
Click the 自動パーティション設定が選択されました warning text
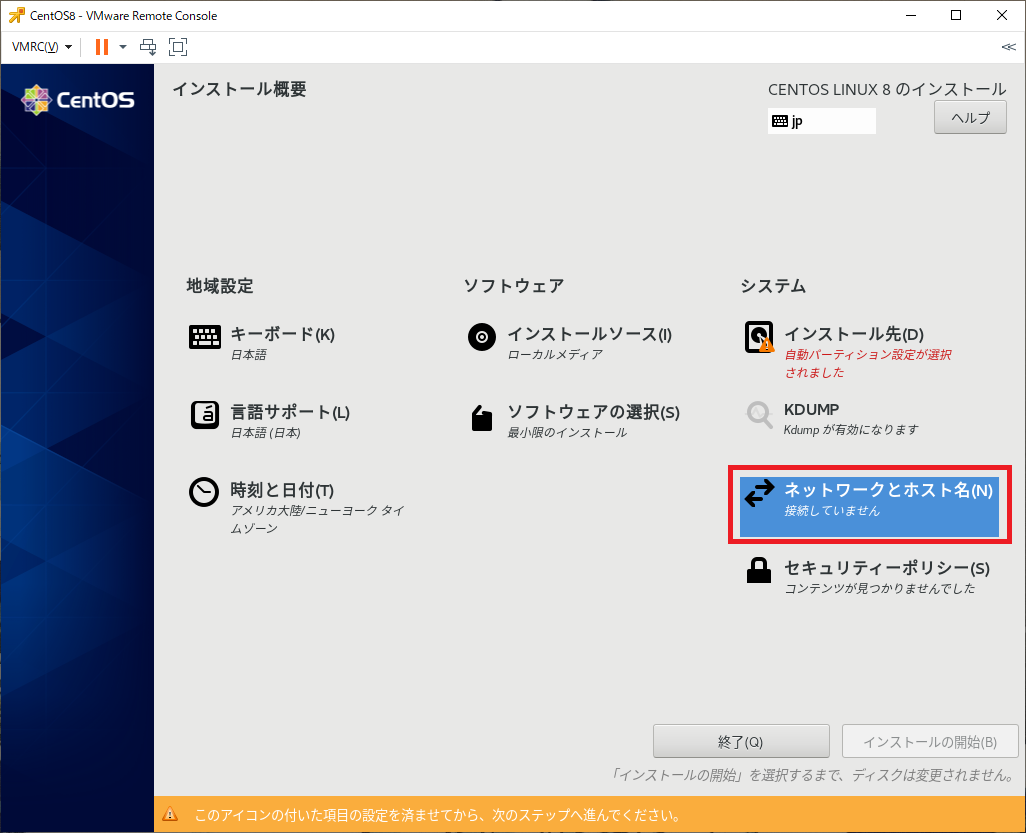(x=868, y=363)
